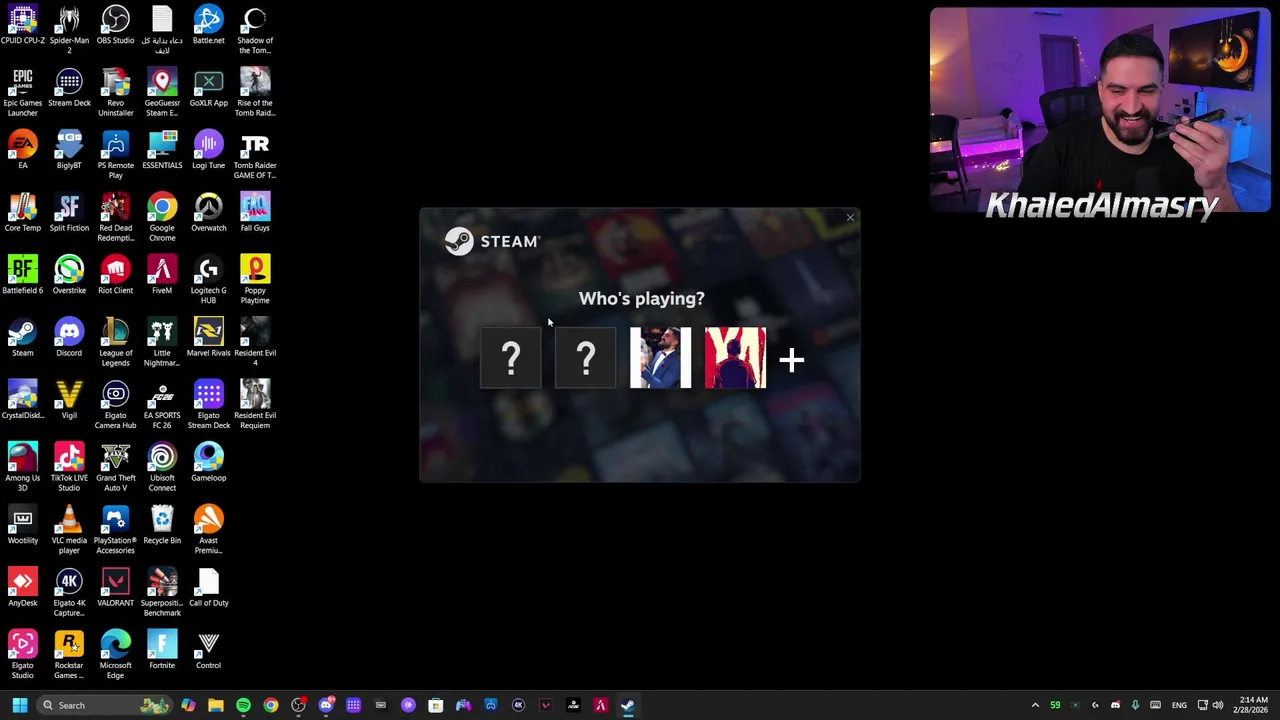Screen dimensions: 1280x720
Task: Open volume control in system tray
Action: click(x=1217, y=705)
